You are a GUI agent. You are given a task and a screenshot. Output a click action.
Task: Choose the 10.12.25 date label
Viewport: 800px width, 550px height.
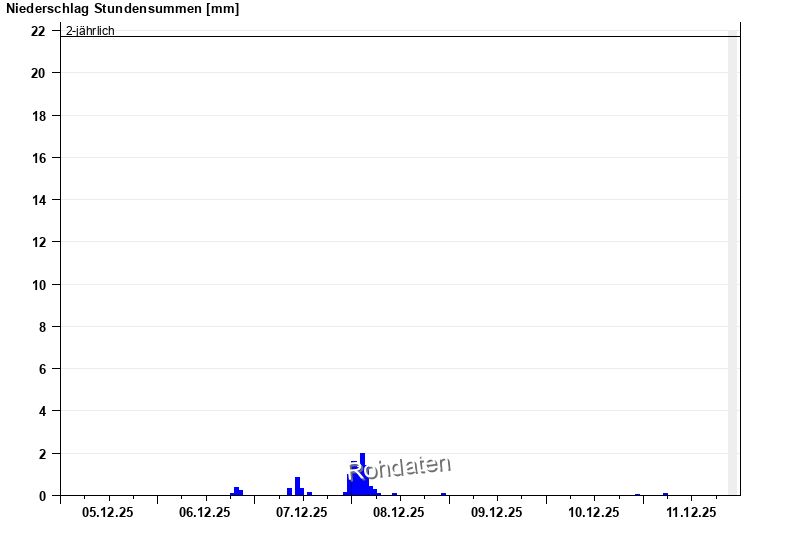coord(594,513)
